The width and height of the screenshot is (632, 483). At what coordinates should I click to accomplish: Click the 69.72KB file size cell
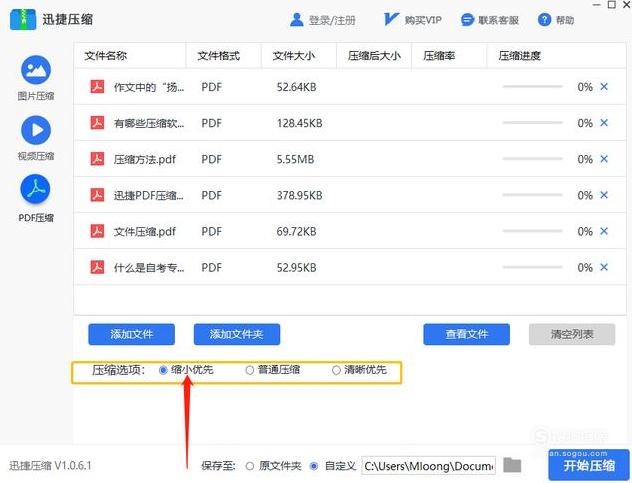(x=296, y=231)
